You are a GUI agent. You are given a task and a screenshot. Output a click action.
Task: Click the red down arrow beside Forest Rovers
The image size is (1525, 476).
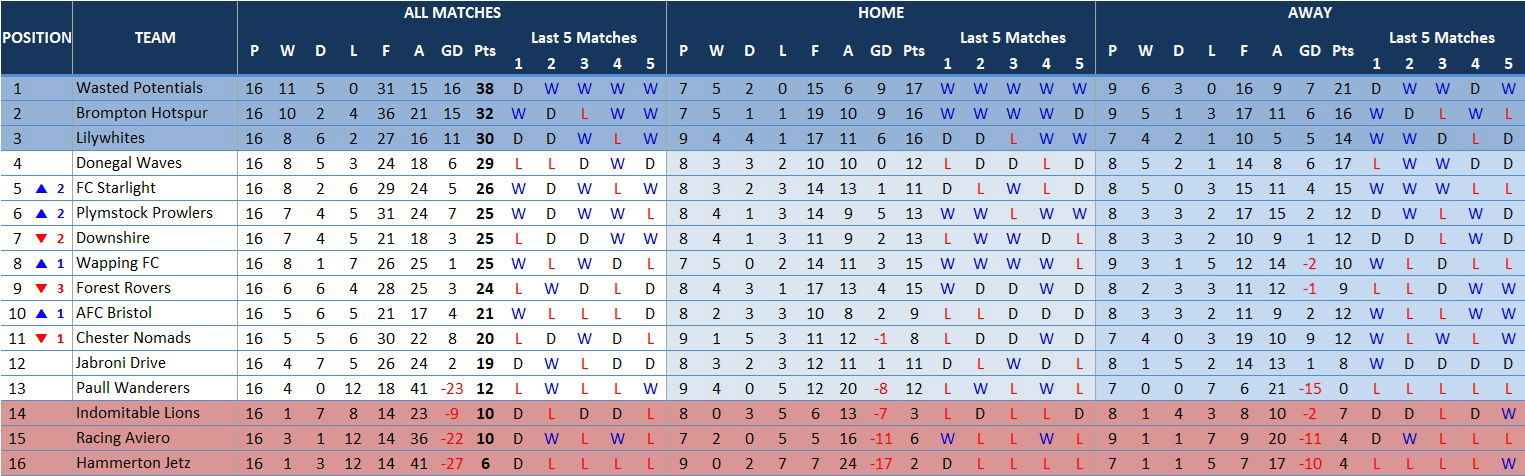click(41, 288)
